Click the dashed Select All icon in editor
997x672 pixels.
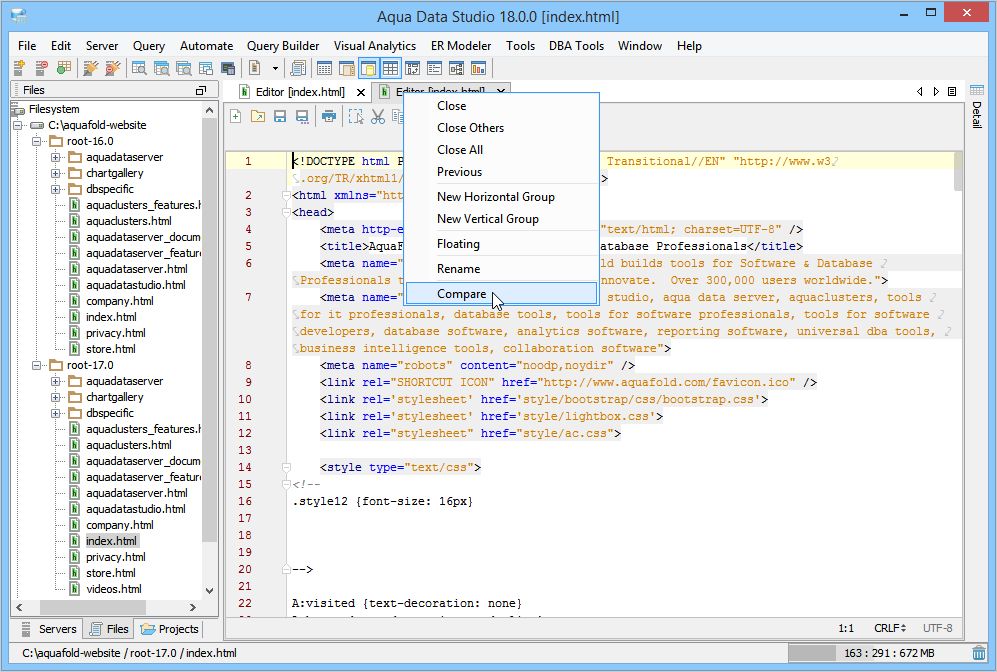(x=356, y=116)
